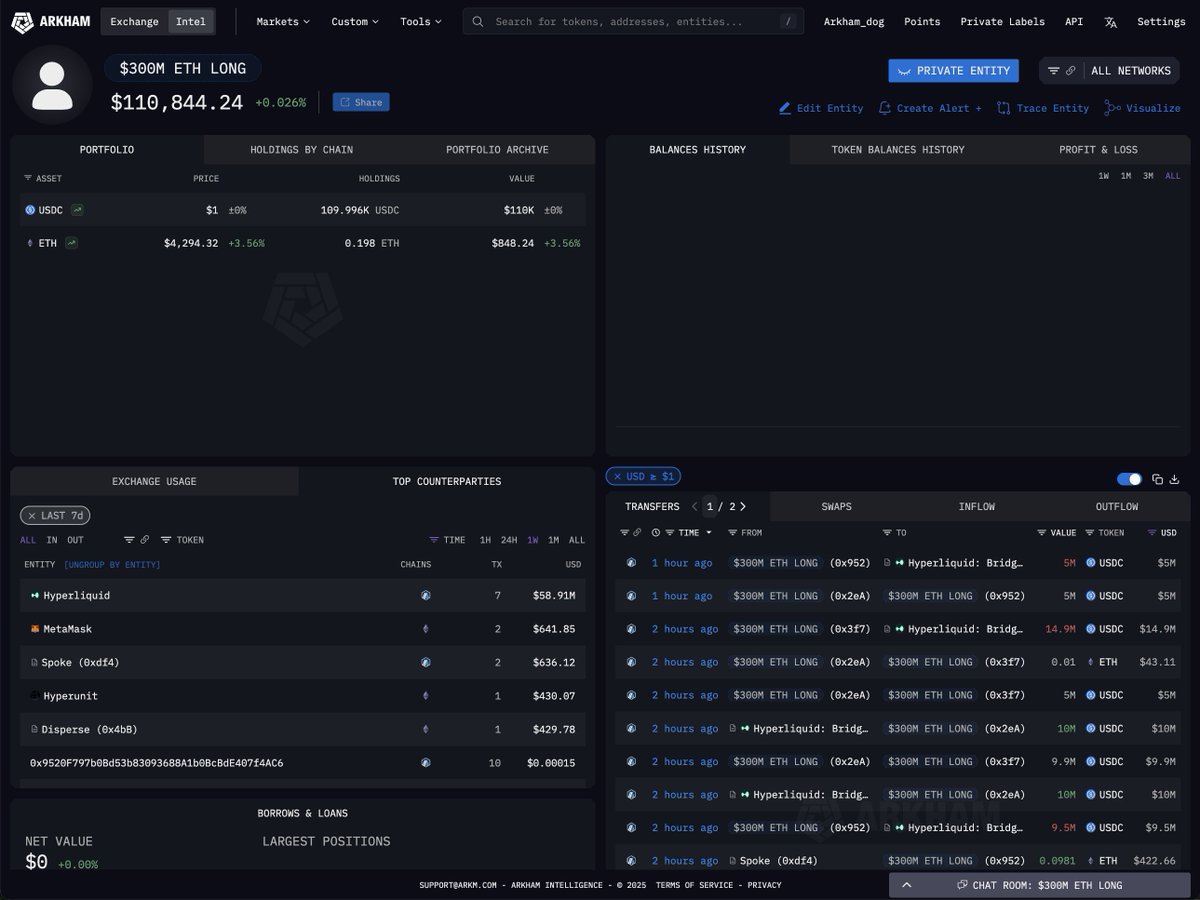Switch to Exchange Usage tab

(x=154, y=481)
